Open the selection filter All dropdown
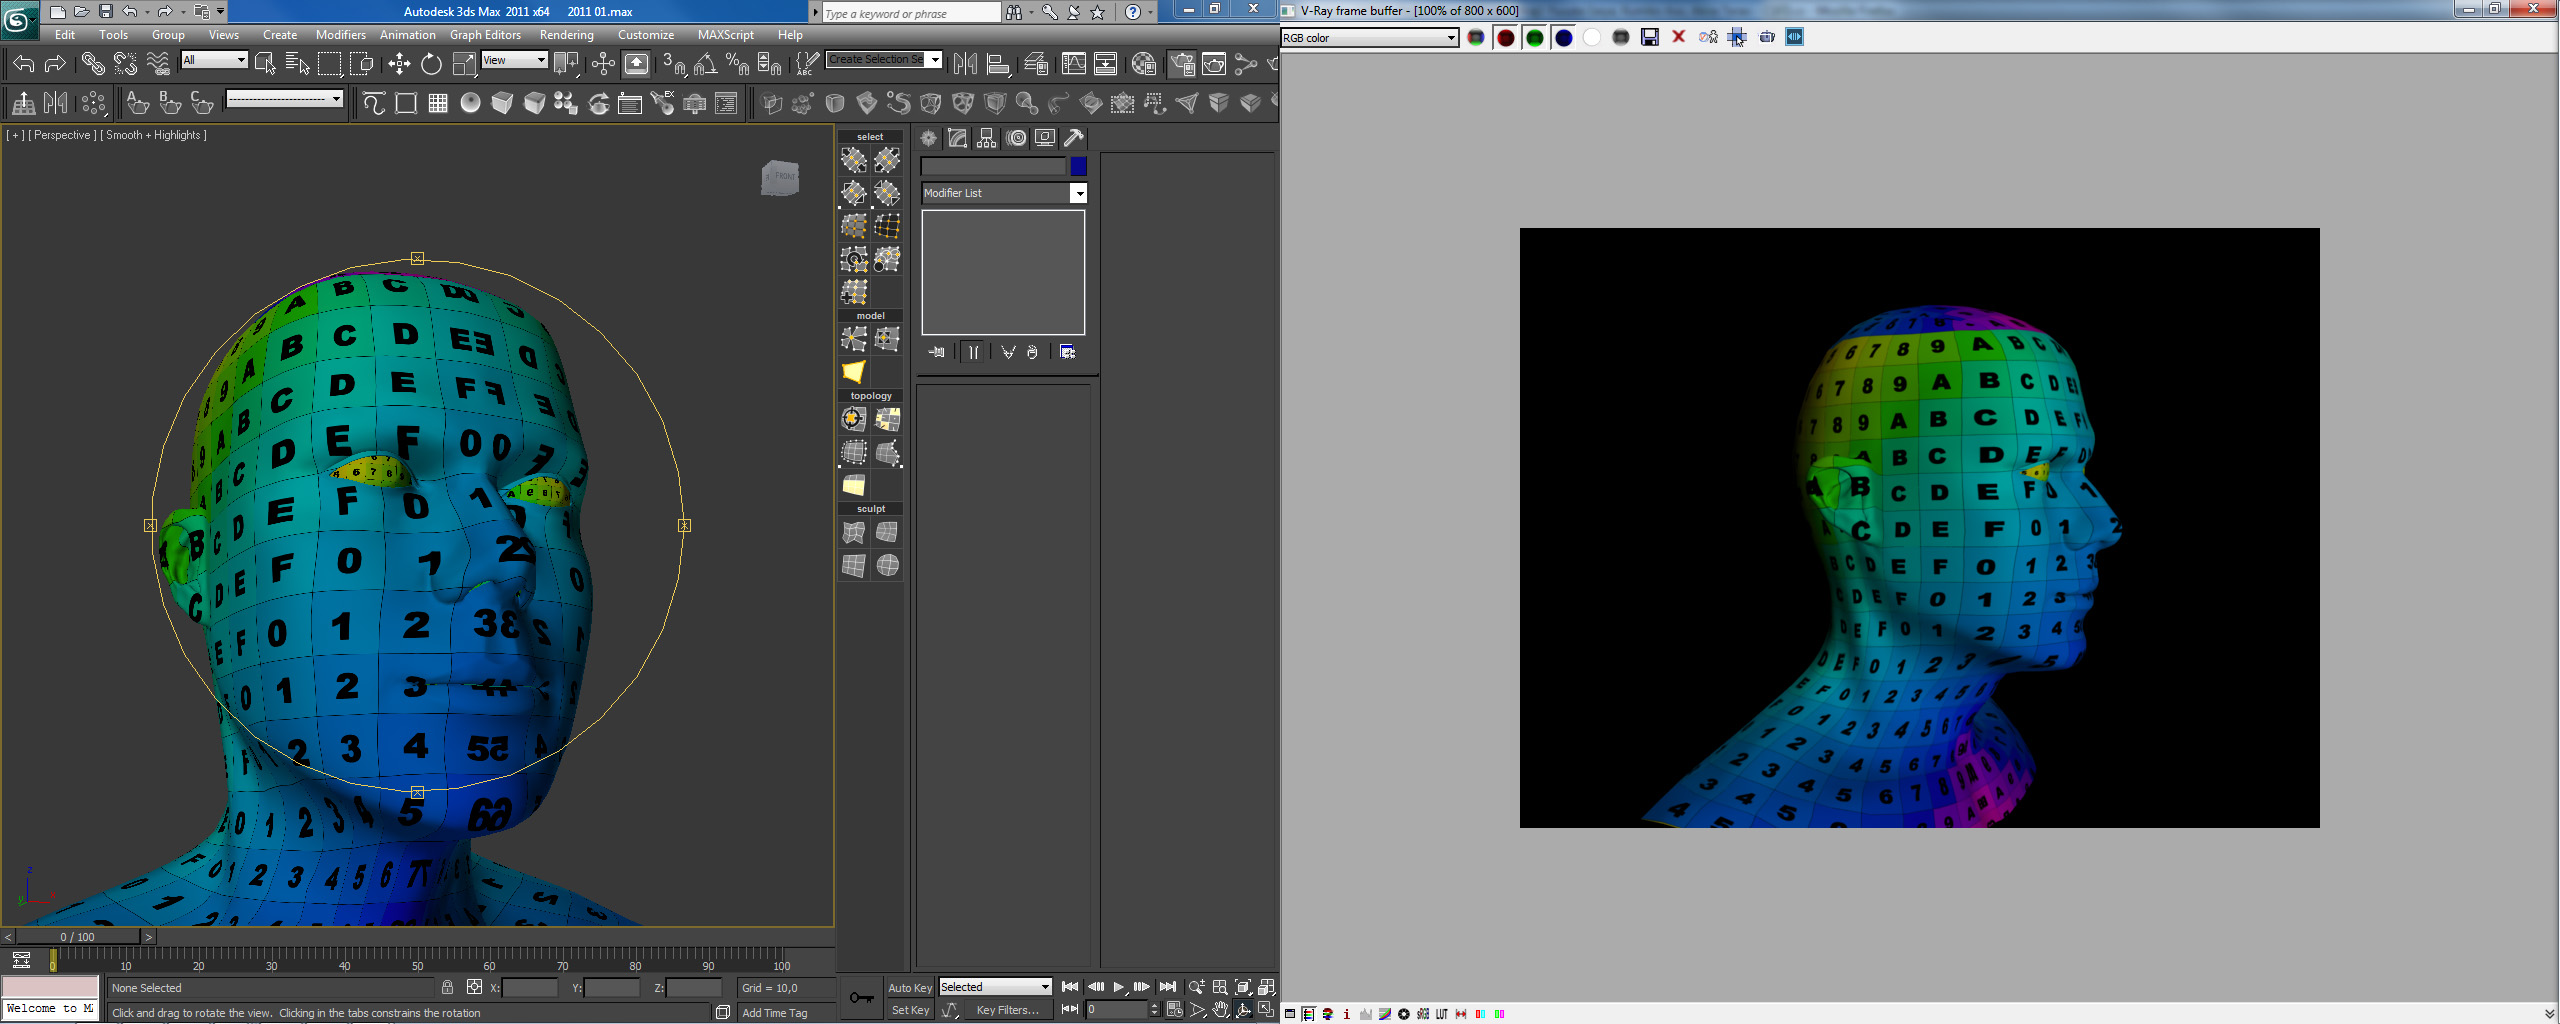 (214, 60)
